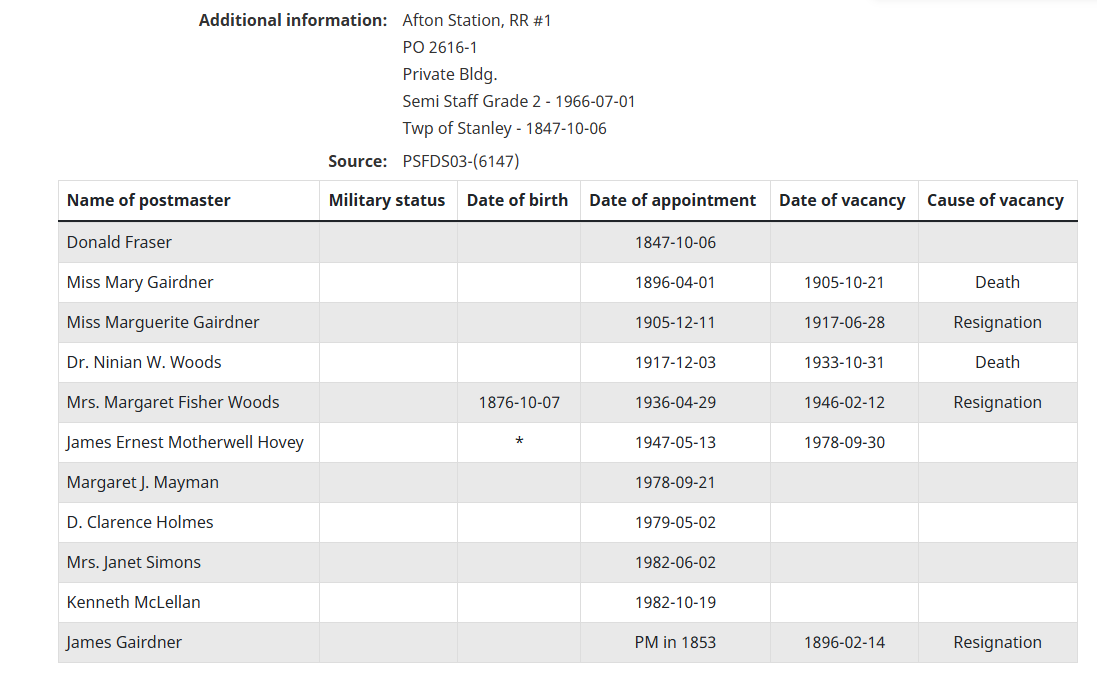1097x675 pixels.
Task: Click on Dr. Ninian W. Woods
Action: pyautogui.click(x=144, y=362)
